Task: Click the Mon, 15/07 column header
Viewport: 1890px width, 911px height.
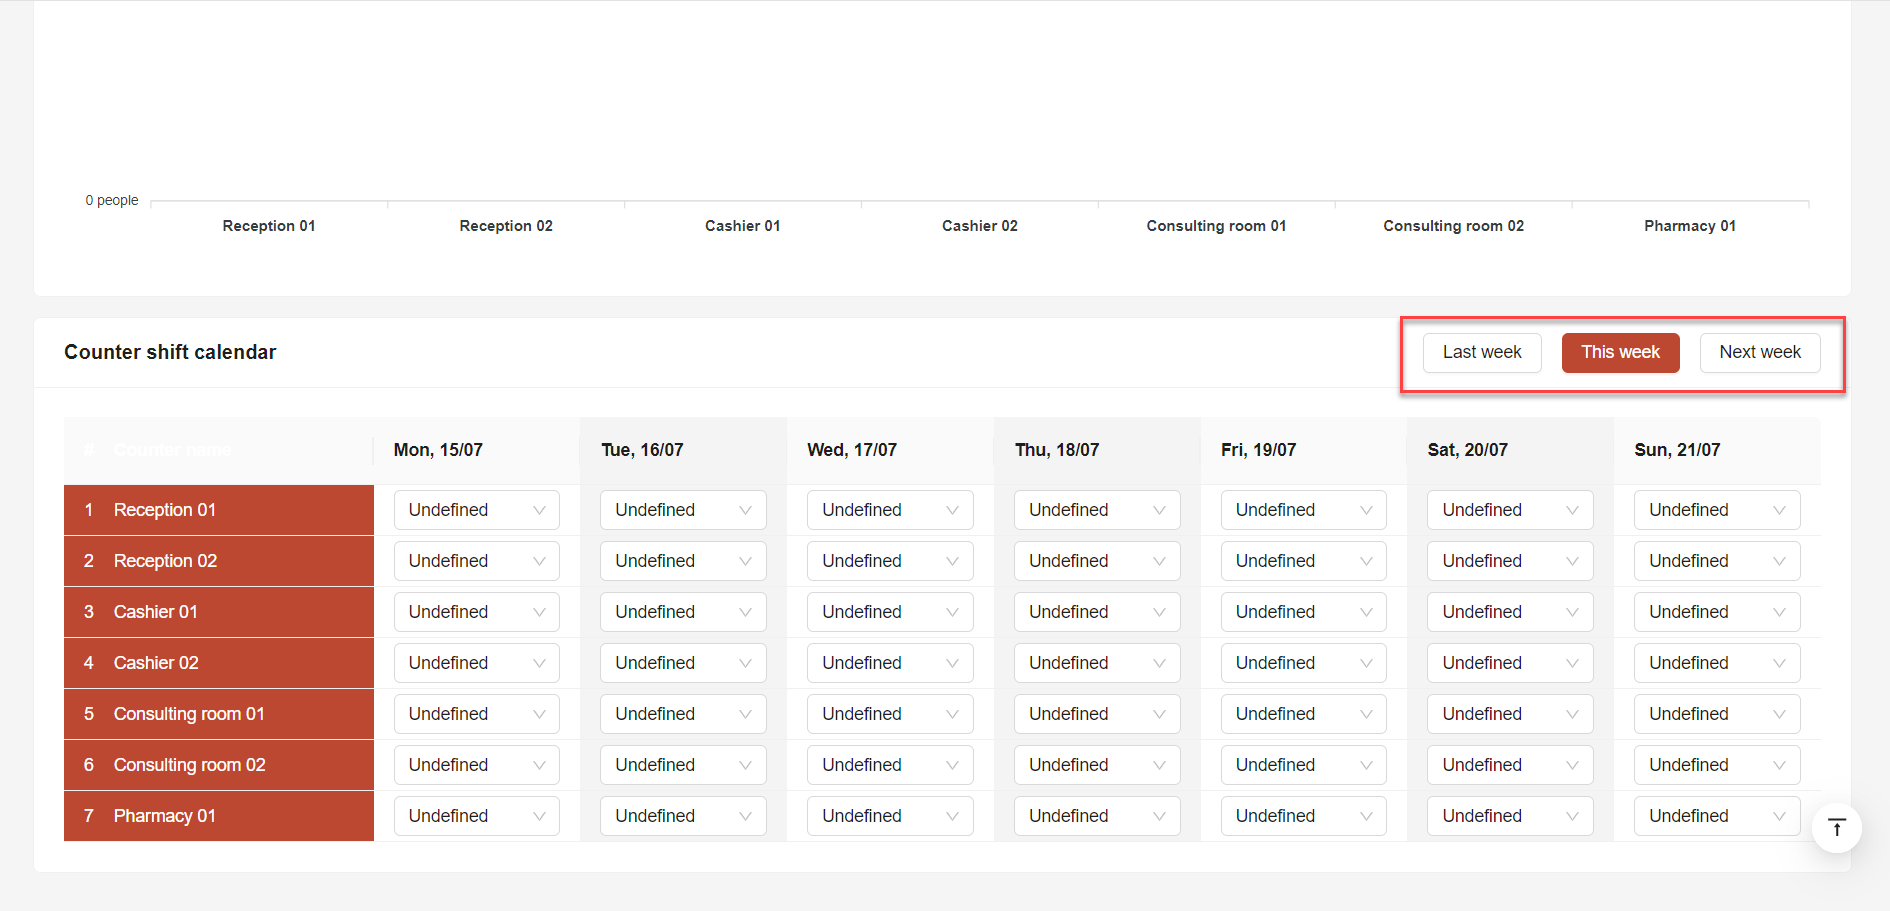Action: point(438,450)
